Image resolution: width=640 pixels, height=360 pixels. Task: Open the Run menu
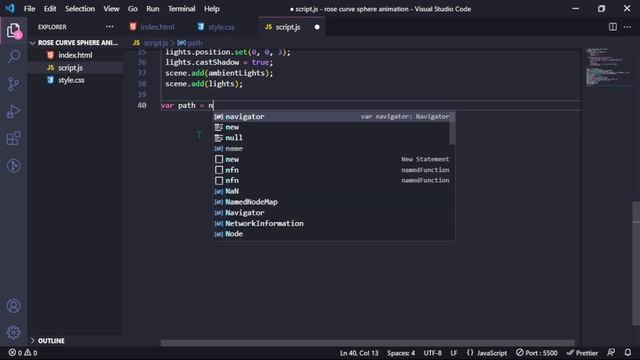pos(153,9)
